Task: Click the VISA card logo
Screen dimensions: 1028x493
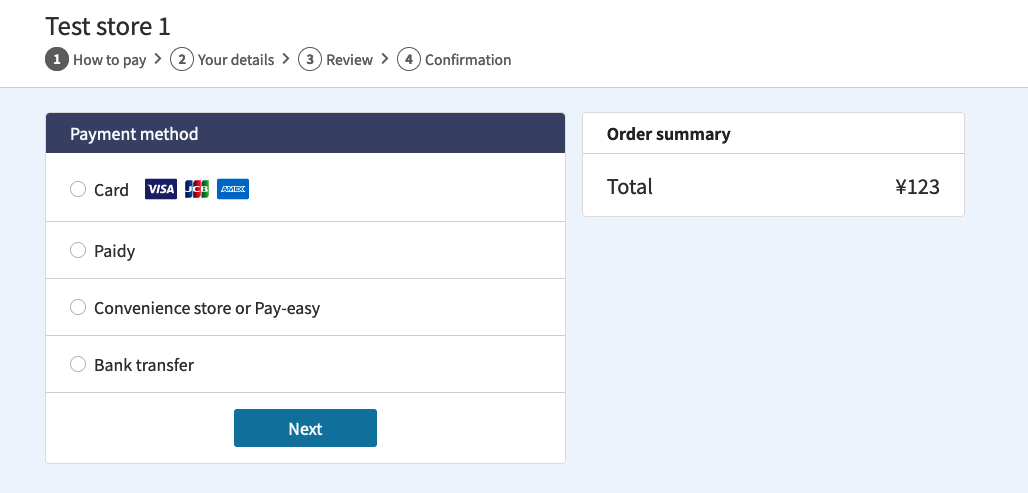Action: (x=161, y=189)
